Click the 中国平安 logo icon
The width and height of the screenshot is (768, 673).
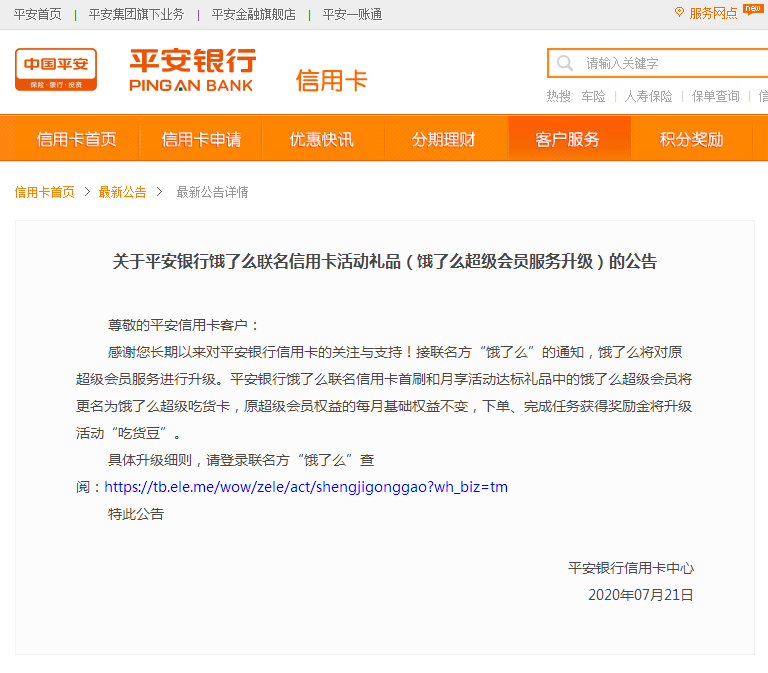tap(56, 69)
